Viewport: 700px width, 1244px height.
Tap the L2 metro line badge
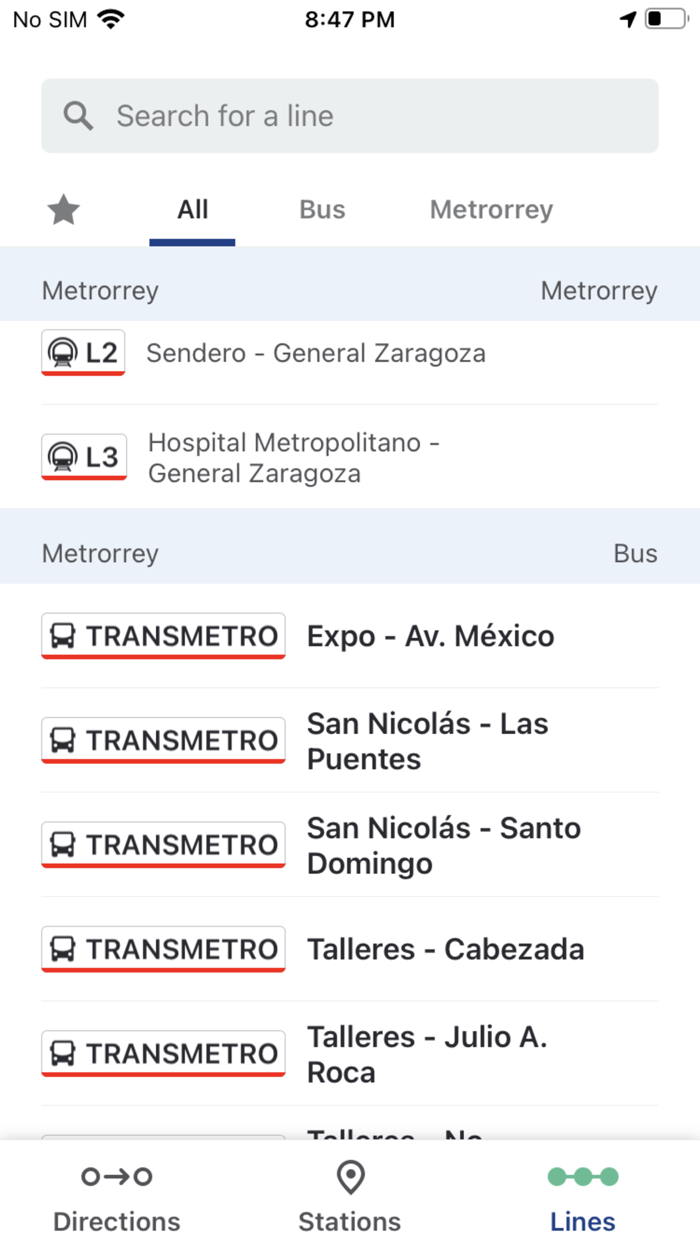click(x=83, y=353)
